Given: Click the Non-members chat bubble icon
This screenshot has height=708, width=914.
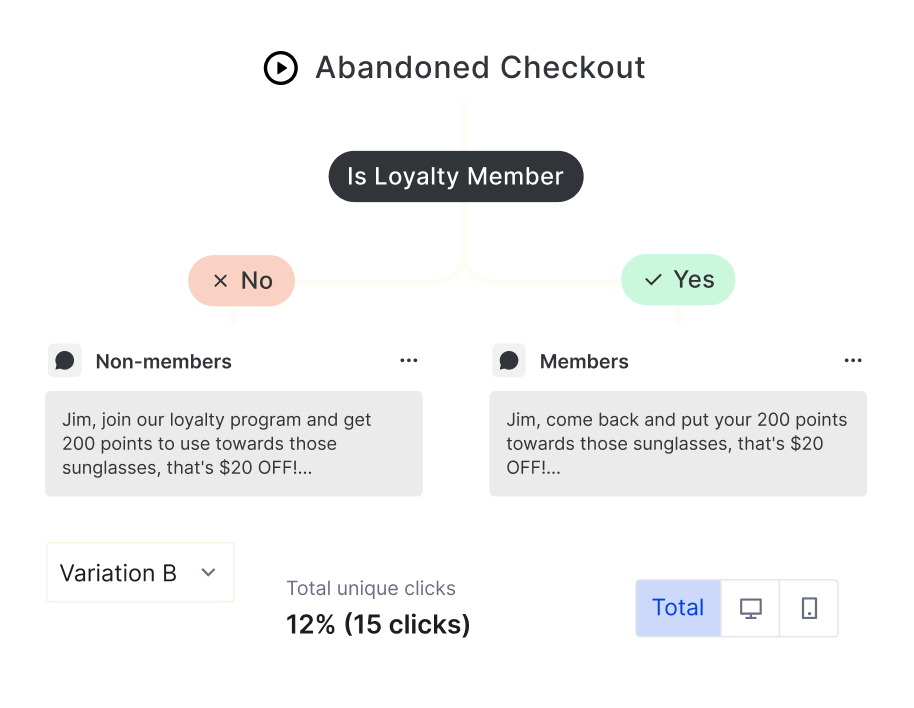Looking at the screenshot, I should point(65,361).
